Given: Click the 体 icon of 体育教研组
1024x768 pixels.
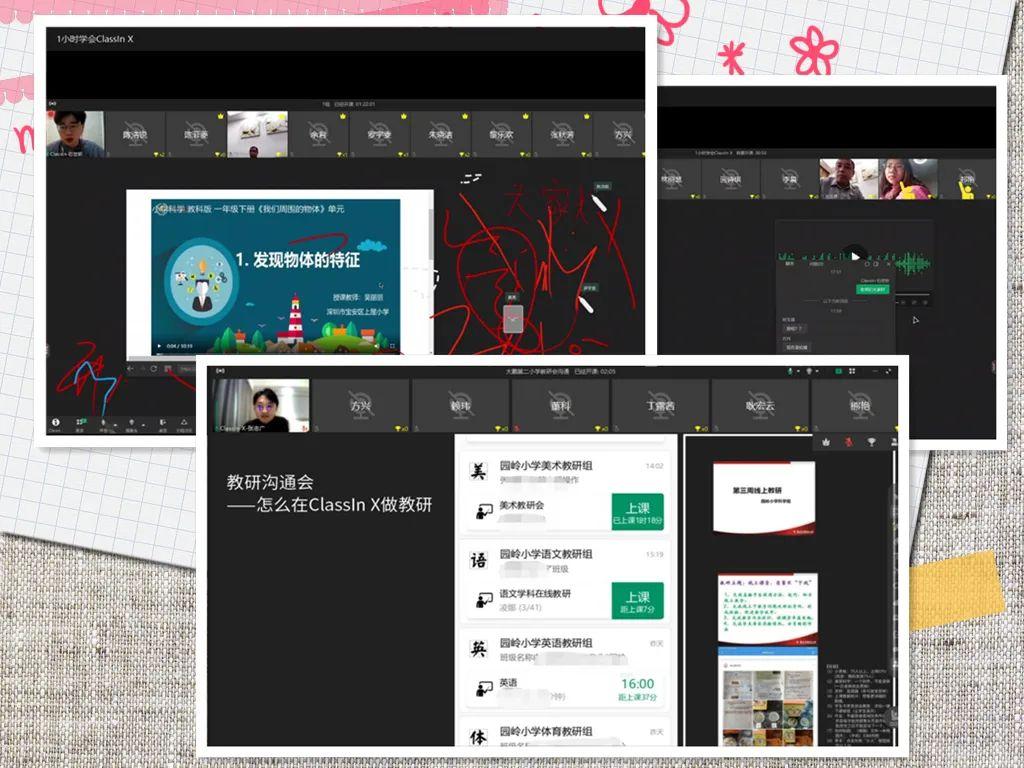Looking at the screenshot, I should 478,738.
